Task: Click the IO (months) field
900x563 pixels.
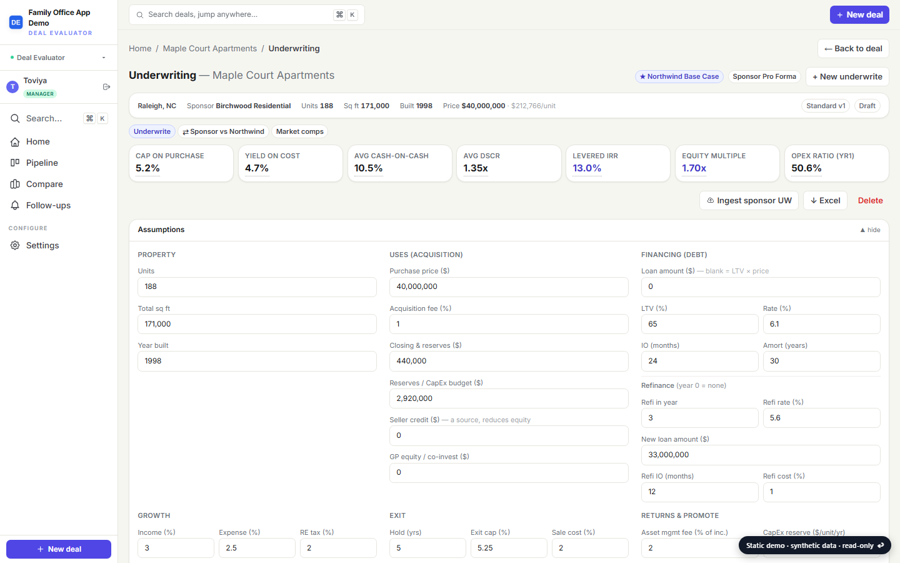Action: 700,361
